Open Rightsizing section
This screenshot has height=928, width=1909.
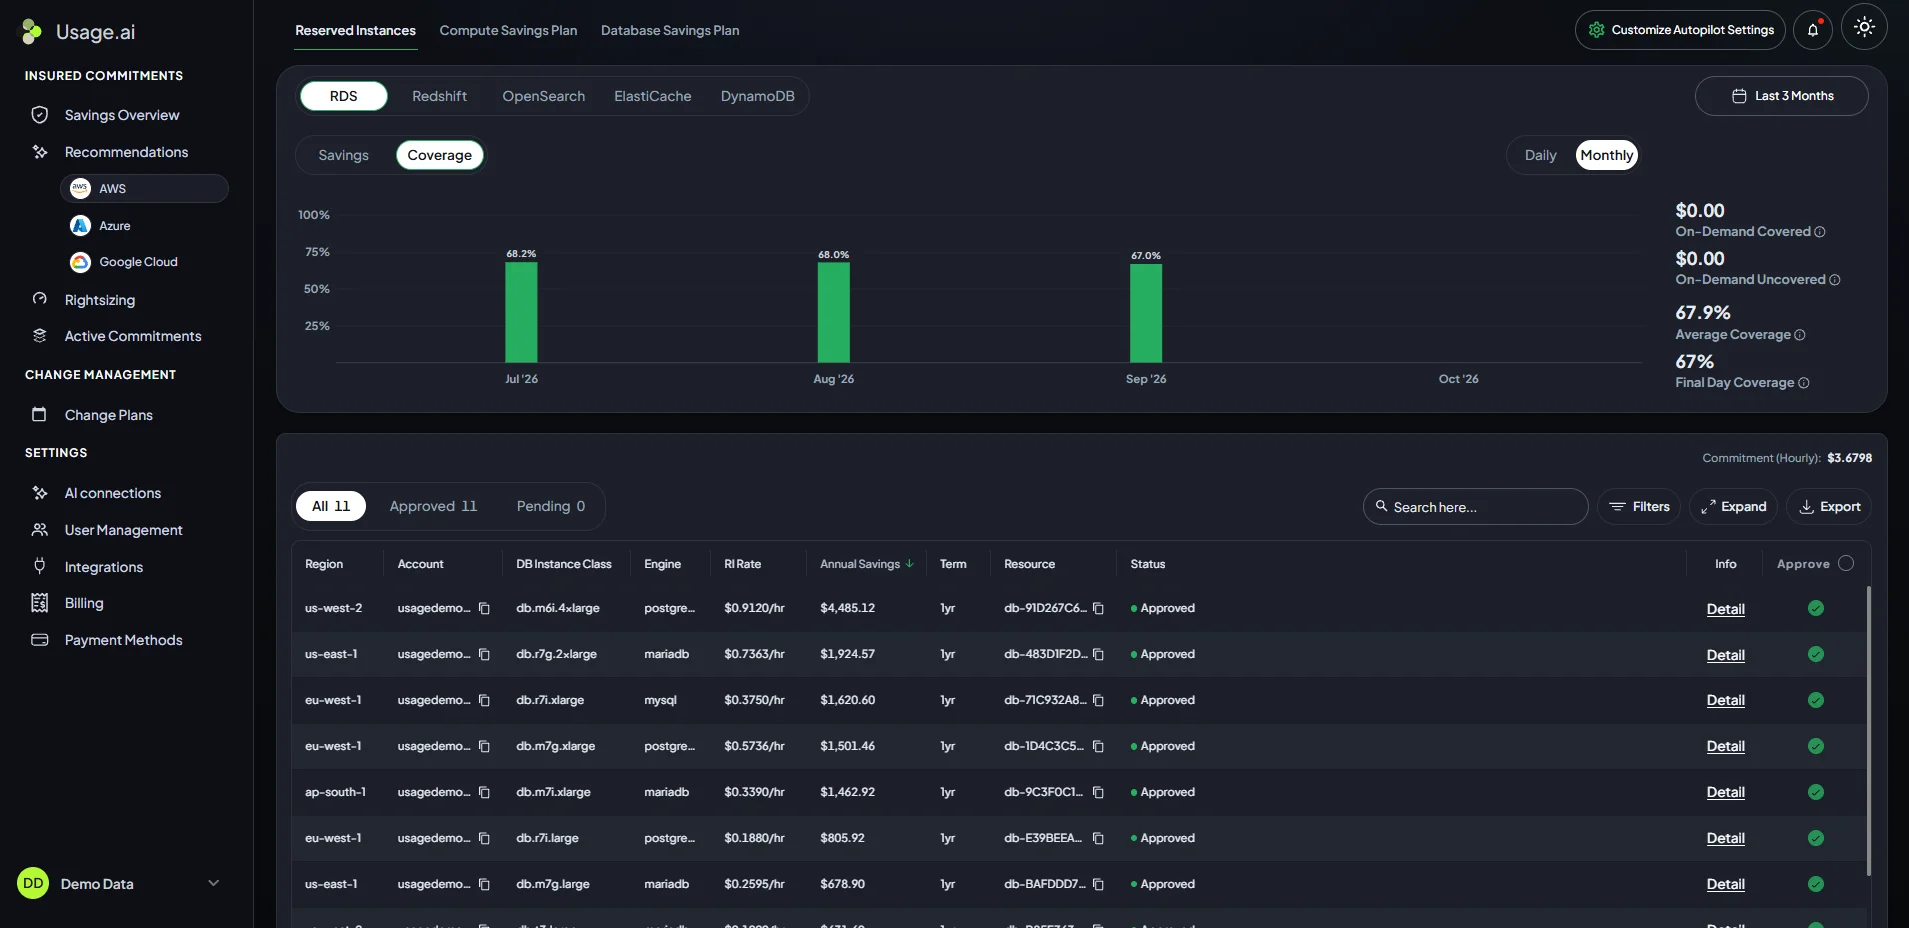(x=100, y=300)
